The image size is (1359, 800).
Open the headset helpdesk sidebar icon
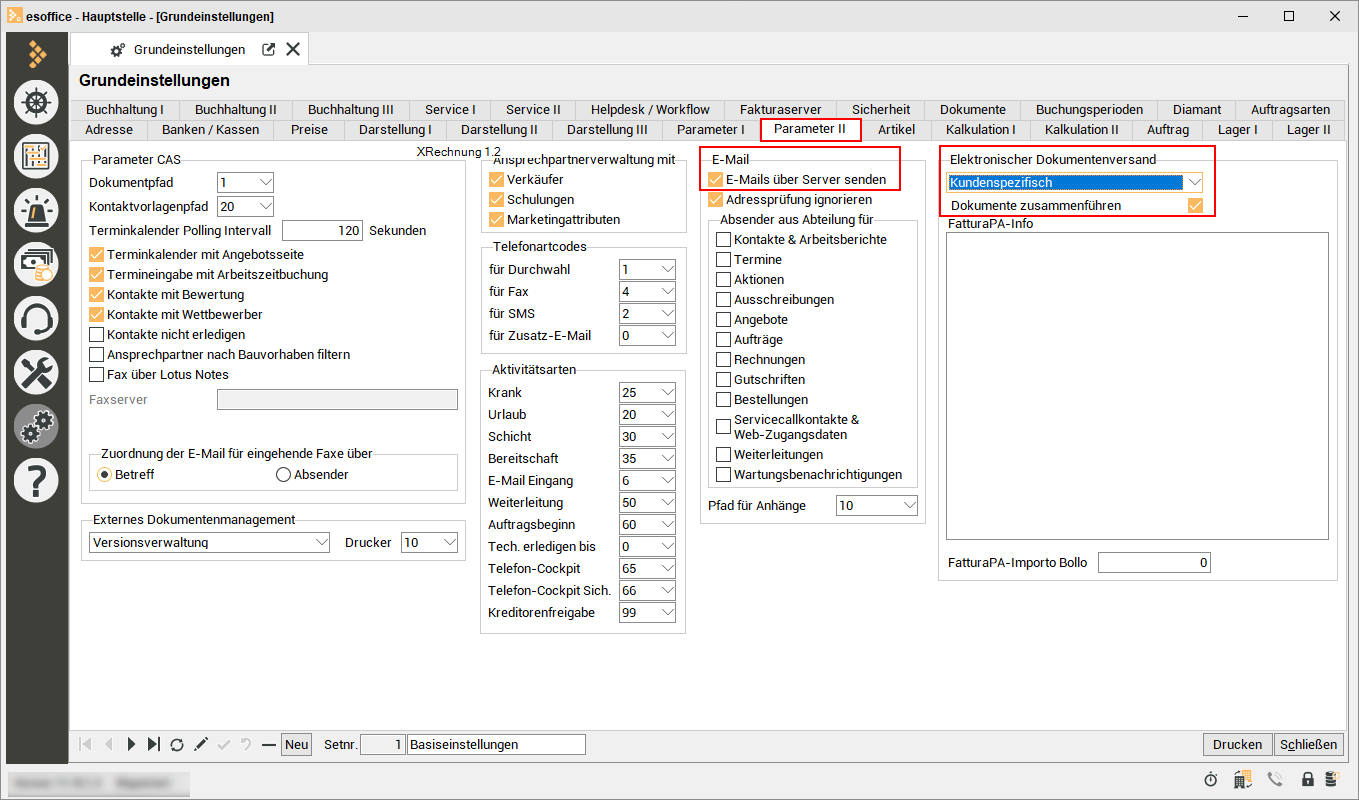(37, 318)
